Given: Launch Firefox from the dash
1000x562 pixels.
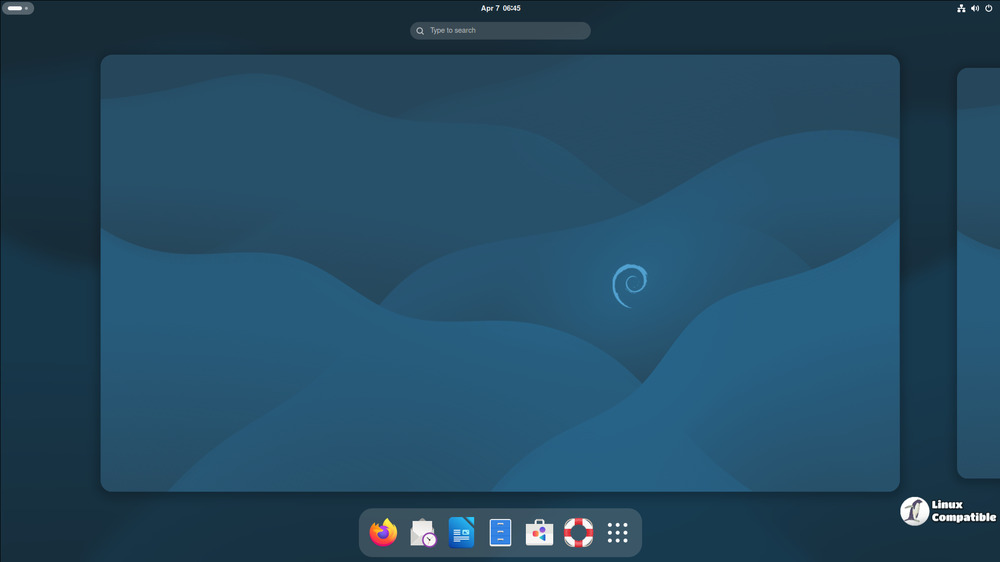Looking at the screenshot, I should [x=383, y=533].
